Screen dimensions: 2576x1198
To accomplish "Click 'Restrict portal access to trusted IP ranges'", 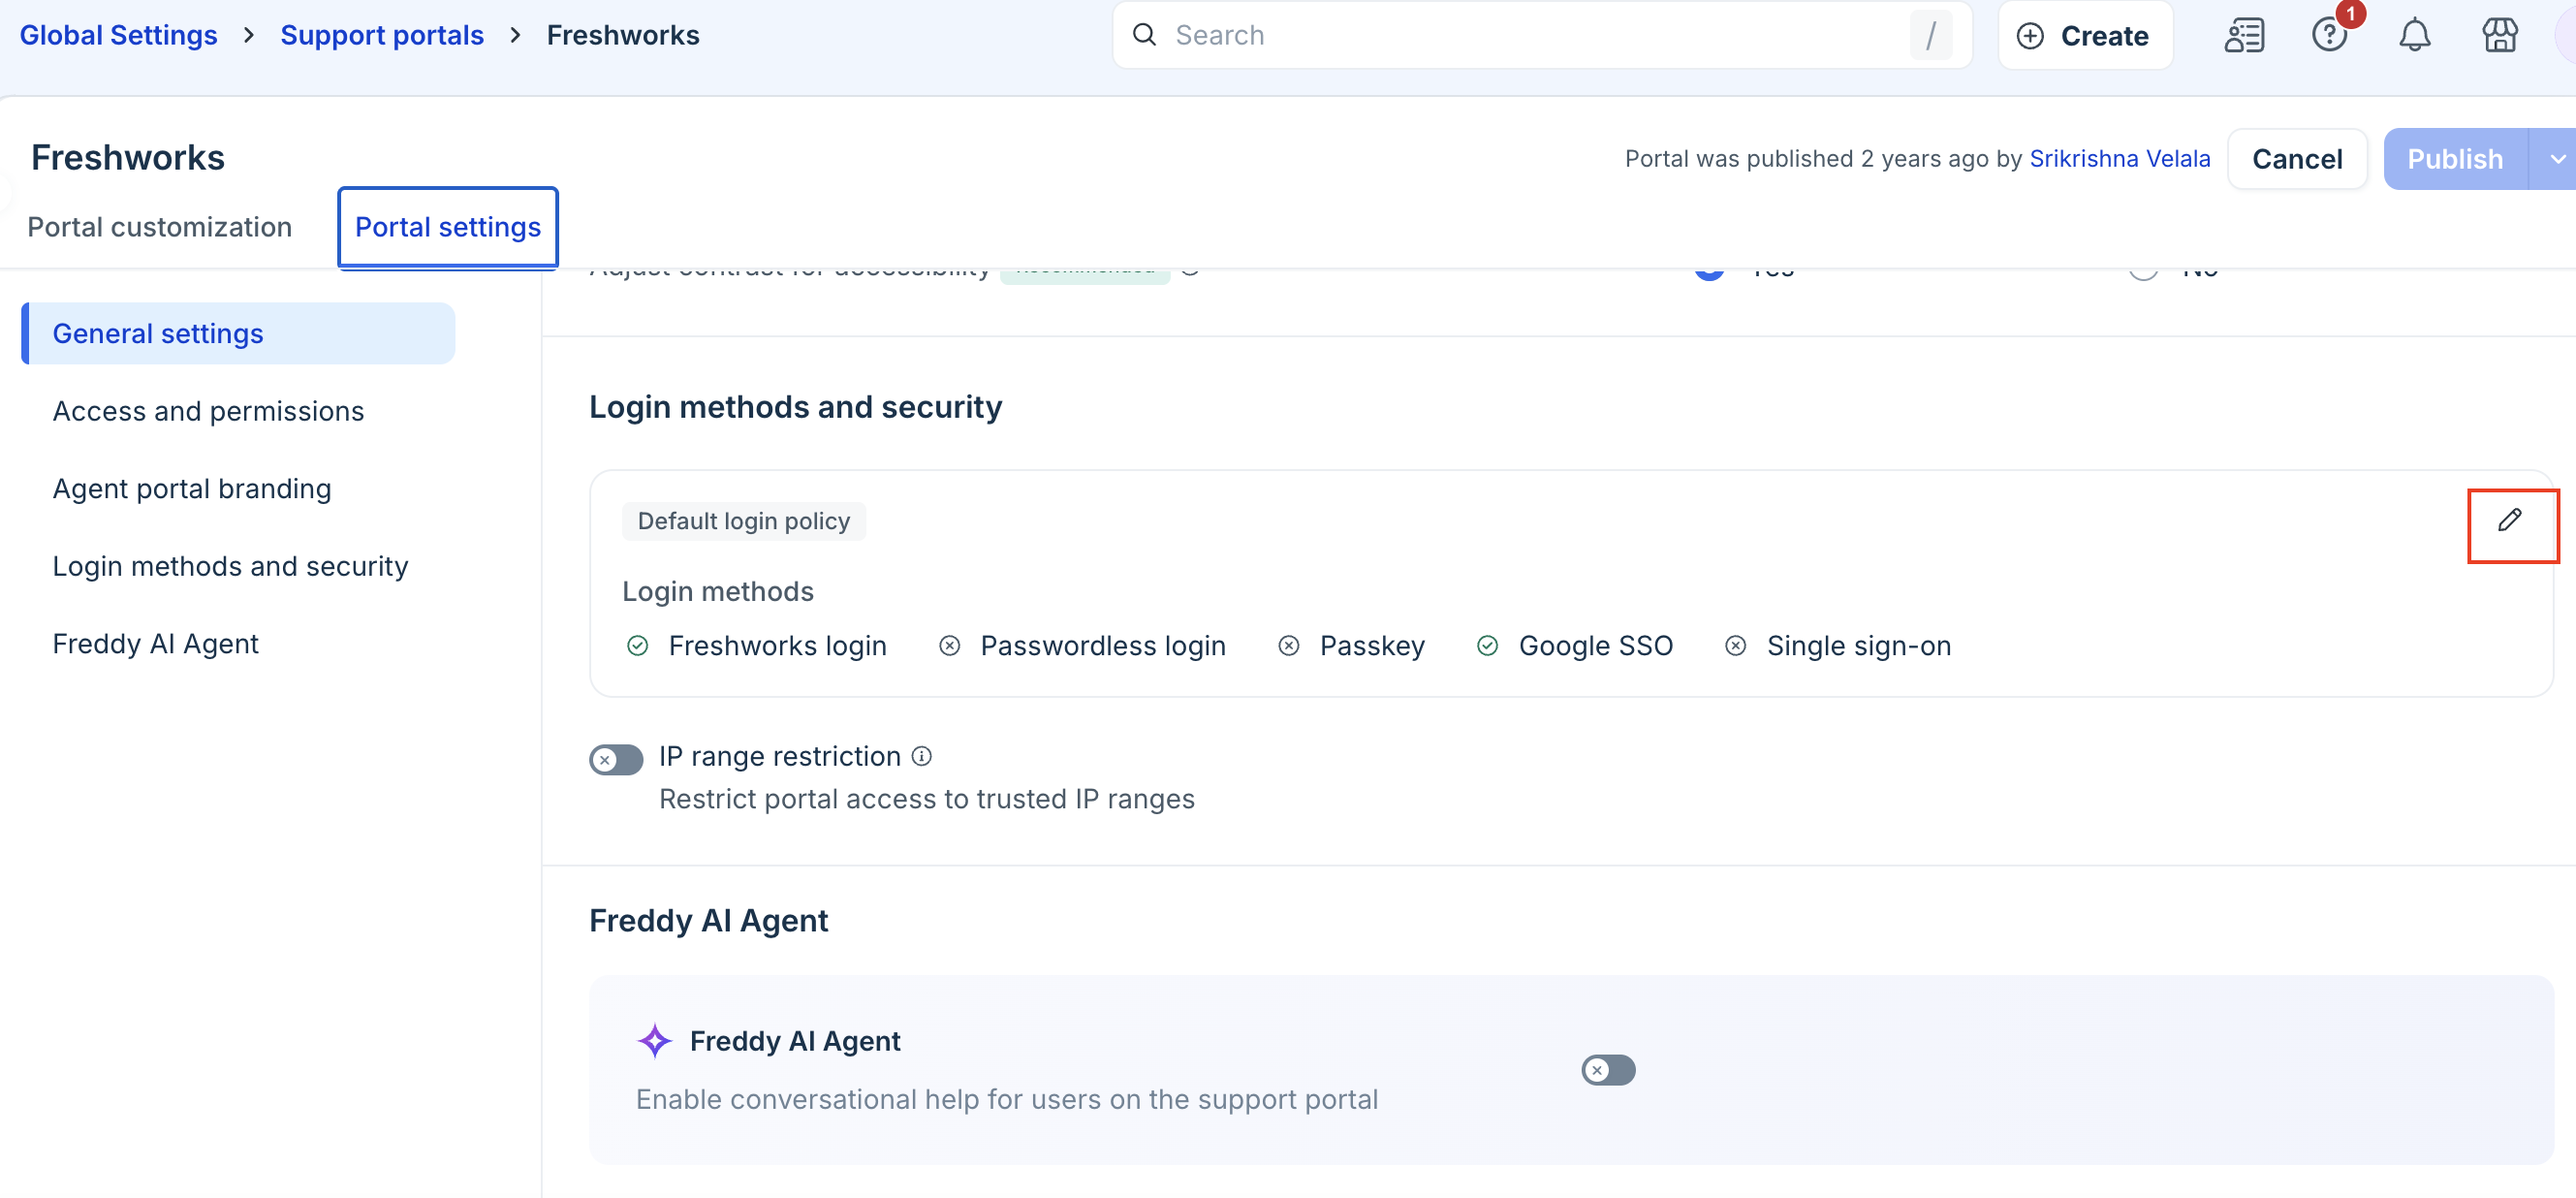I will click(926, 799).
